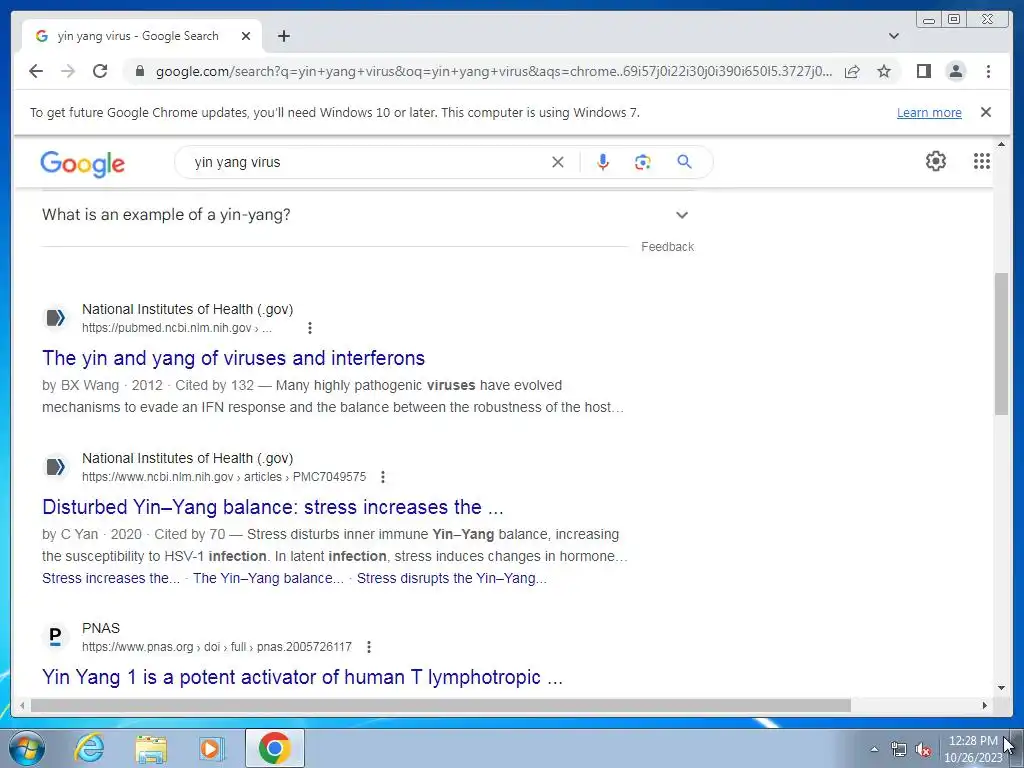Expand 'What is an example of a yin-yang?'
1024x768 pixels.
tap(368, 215)
